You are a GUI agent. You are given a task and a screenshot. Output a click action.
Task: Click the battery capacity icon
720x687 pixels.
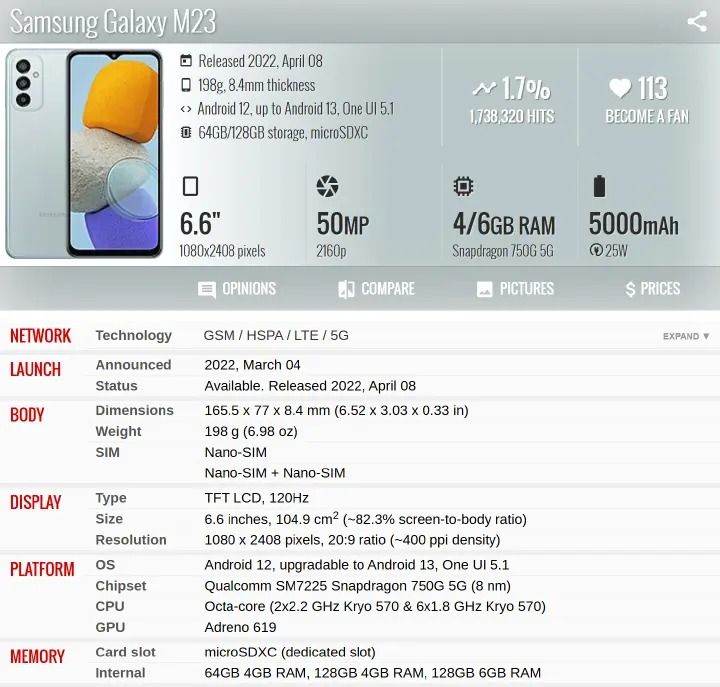pyautogui.click(x=599, y=186)
